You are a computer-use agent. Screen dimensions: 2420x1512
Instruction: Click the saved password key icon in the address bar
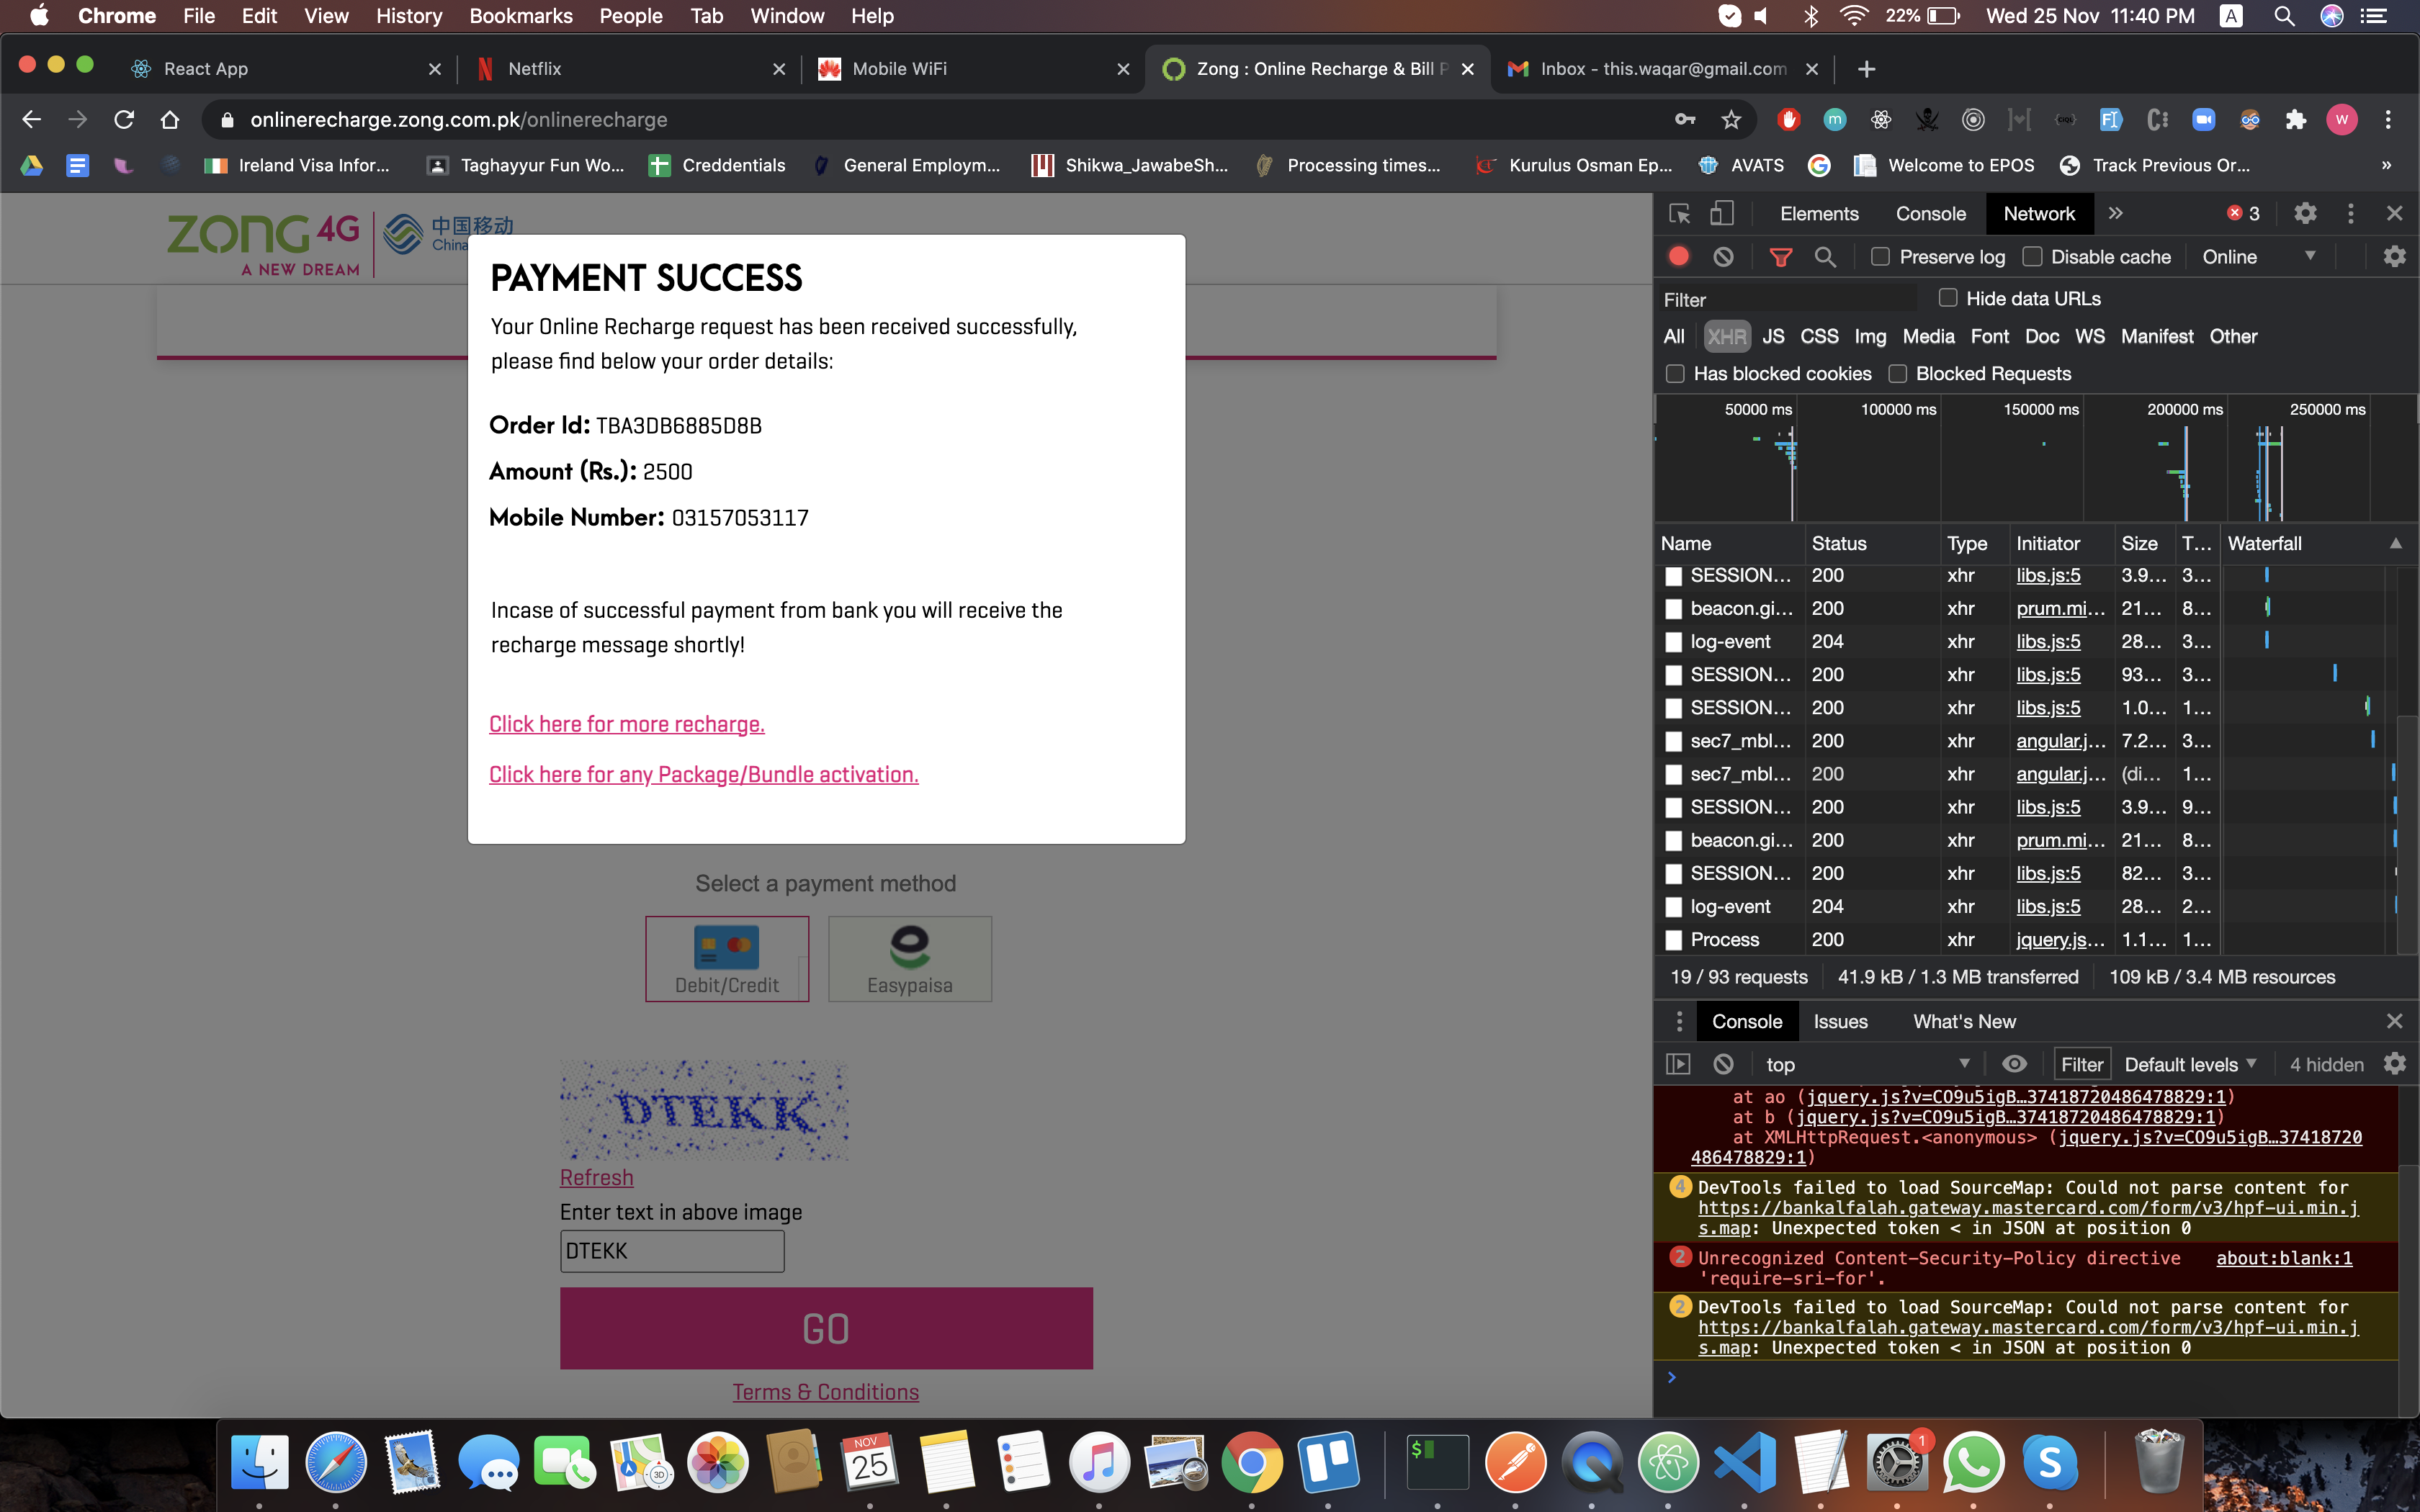[1685, 120]
